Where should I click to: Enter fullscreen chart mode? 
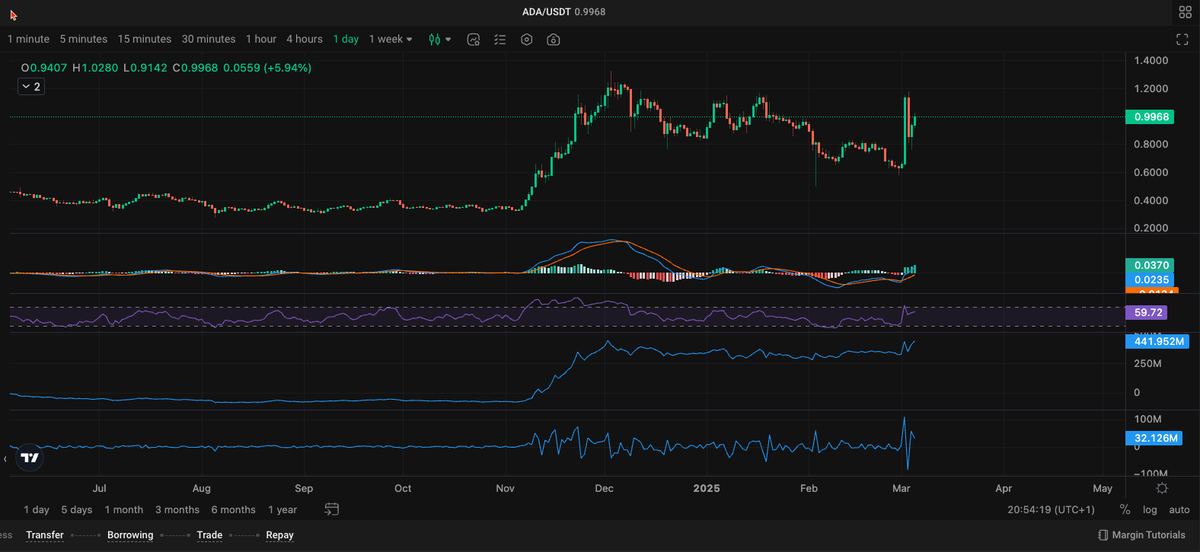click(1182, 39)
